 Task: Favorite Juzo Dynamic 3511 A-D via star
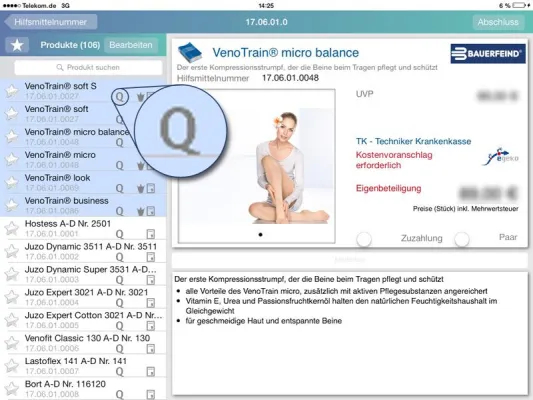point(12,251)
